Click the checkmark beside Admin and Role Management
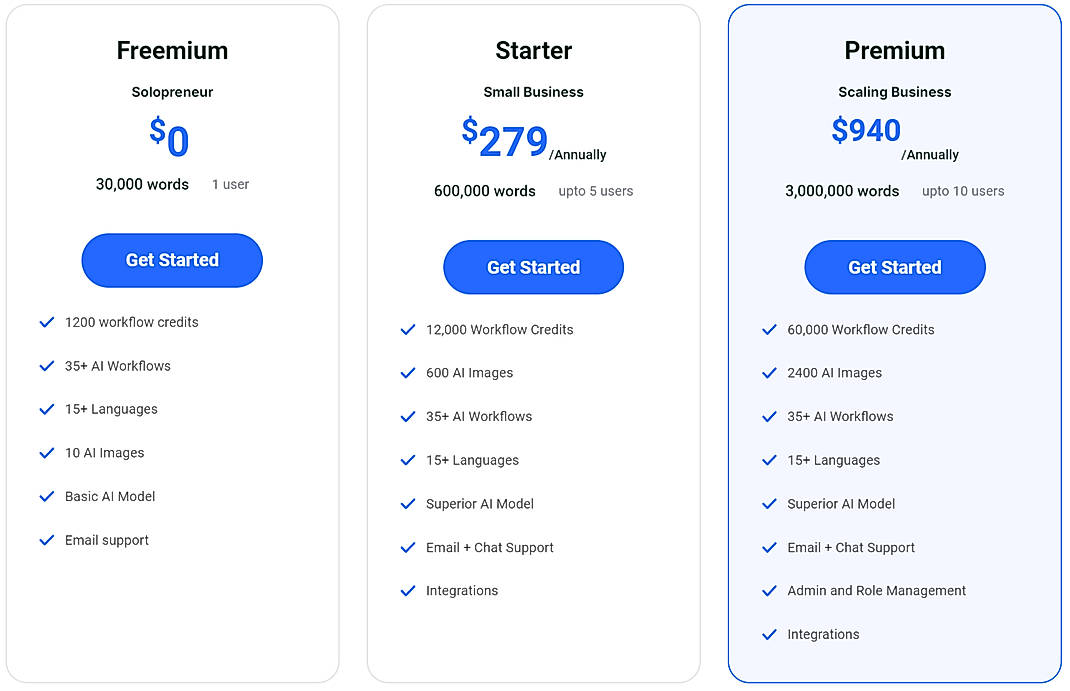This screenshot has width=1070, height=691. [x=769, y=591]
